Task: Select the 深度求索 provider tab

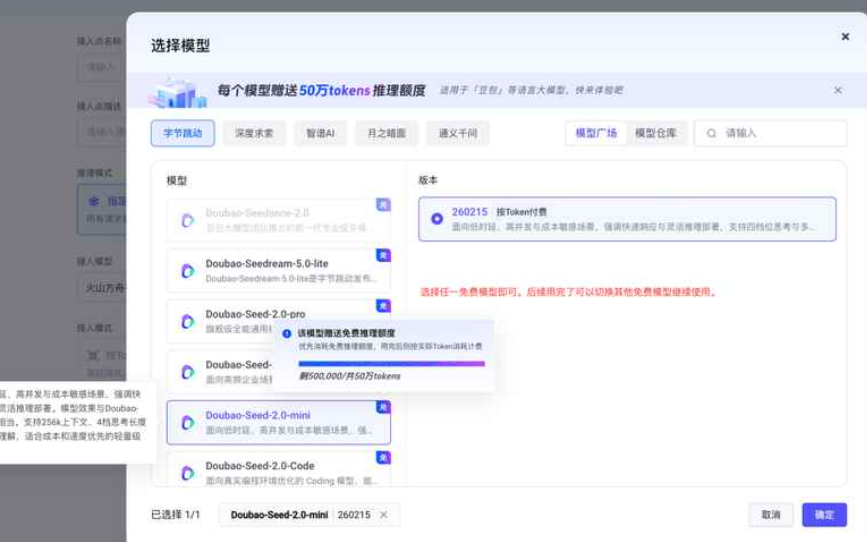Action: tap(254, 133)
